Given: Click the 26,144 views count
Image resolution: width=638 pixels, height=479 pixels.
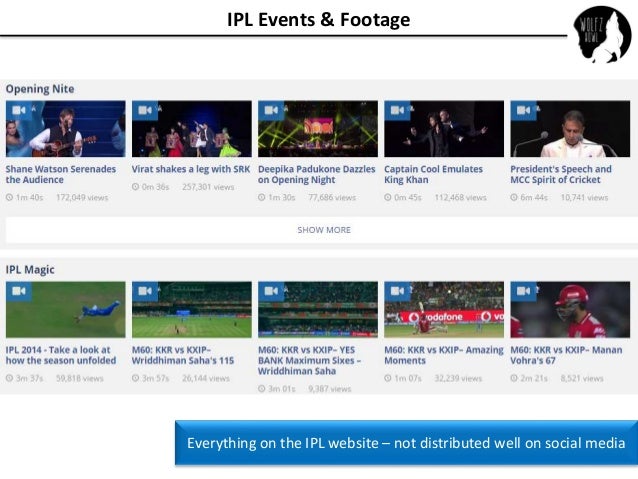Looking at the screenshot, I should click(x=206, y=378).
